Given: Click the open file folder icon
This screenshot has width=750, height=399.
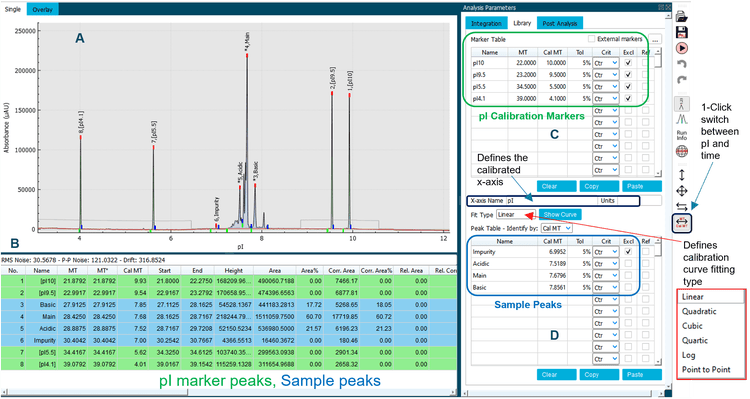Looking at the screenshot, I should coord(682,16).
